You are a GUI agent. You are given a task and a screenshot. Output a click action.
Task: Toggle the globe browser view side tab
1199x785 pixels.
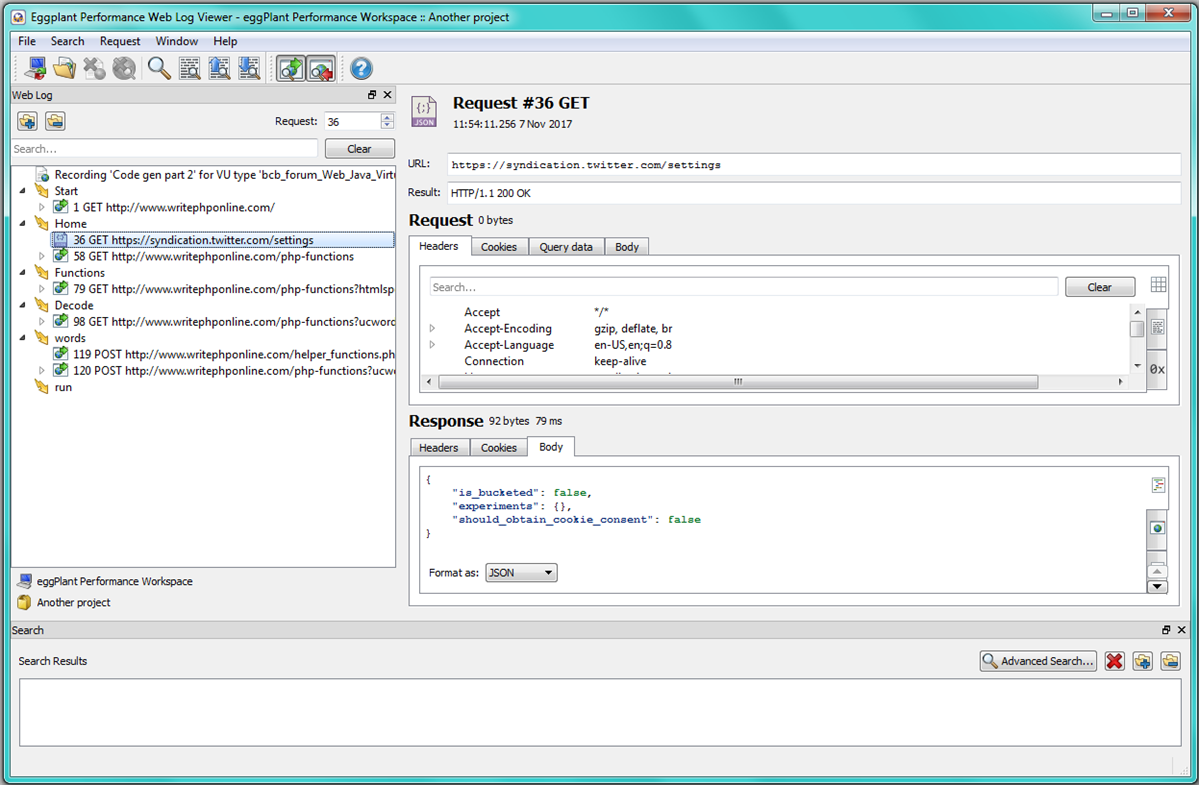tap(1158, 527)
